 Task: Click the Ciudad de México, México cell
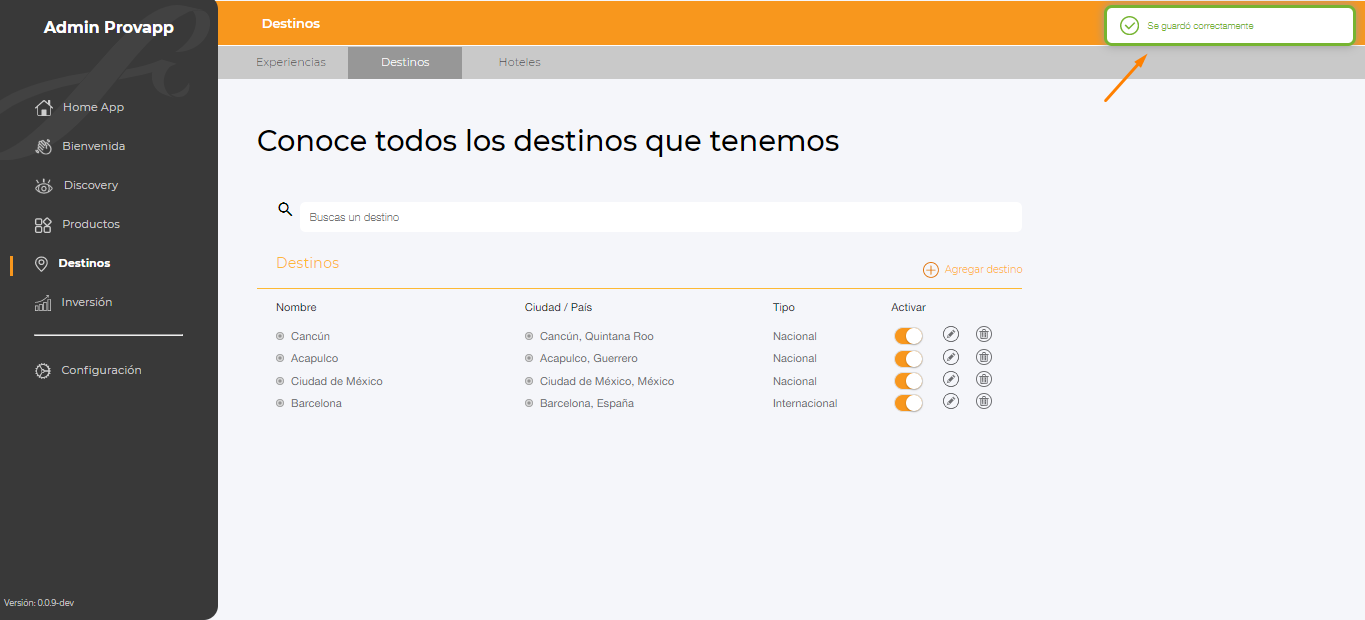pos(607,382)
